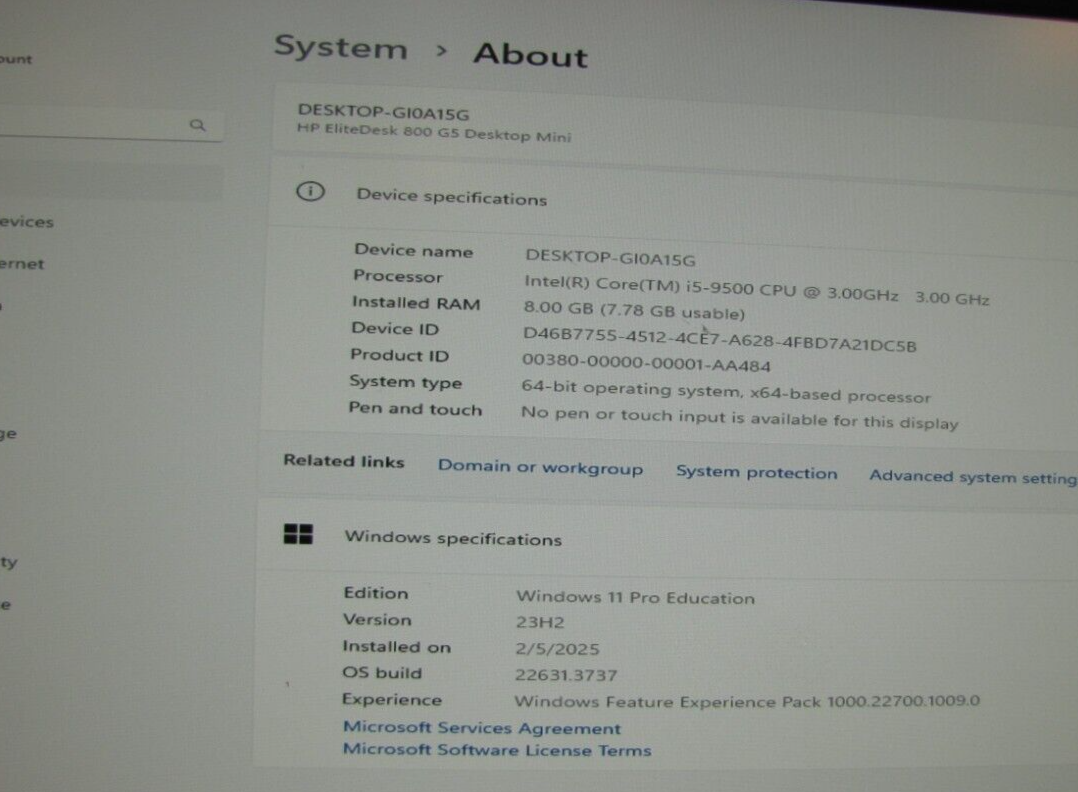Image resolution: width=1078 pixels, height=792 pixels.
Task: Click the Processor label
Action: 397,276
